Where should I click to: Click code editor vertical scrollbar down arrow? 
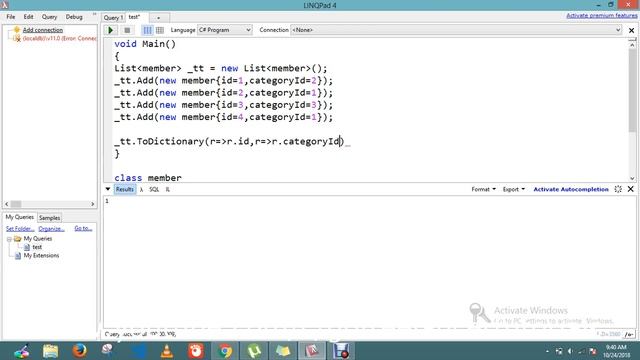[x=632, y=178]
